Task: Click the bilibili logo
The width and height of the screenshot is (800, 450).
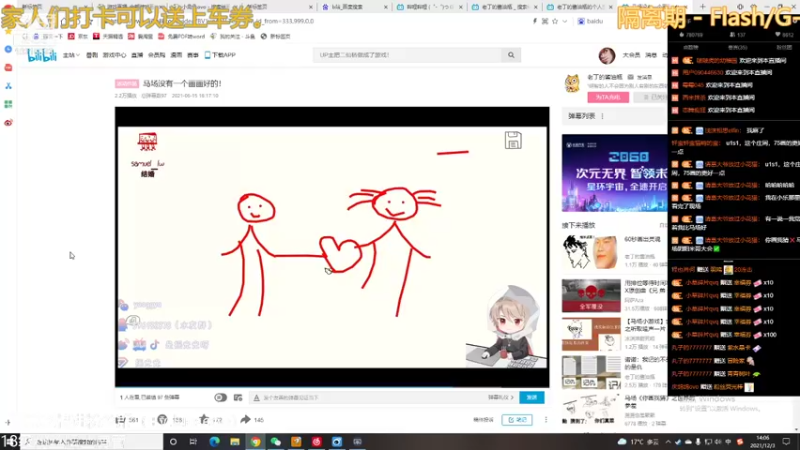Action: 42,55
